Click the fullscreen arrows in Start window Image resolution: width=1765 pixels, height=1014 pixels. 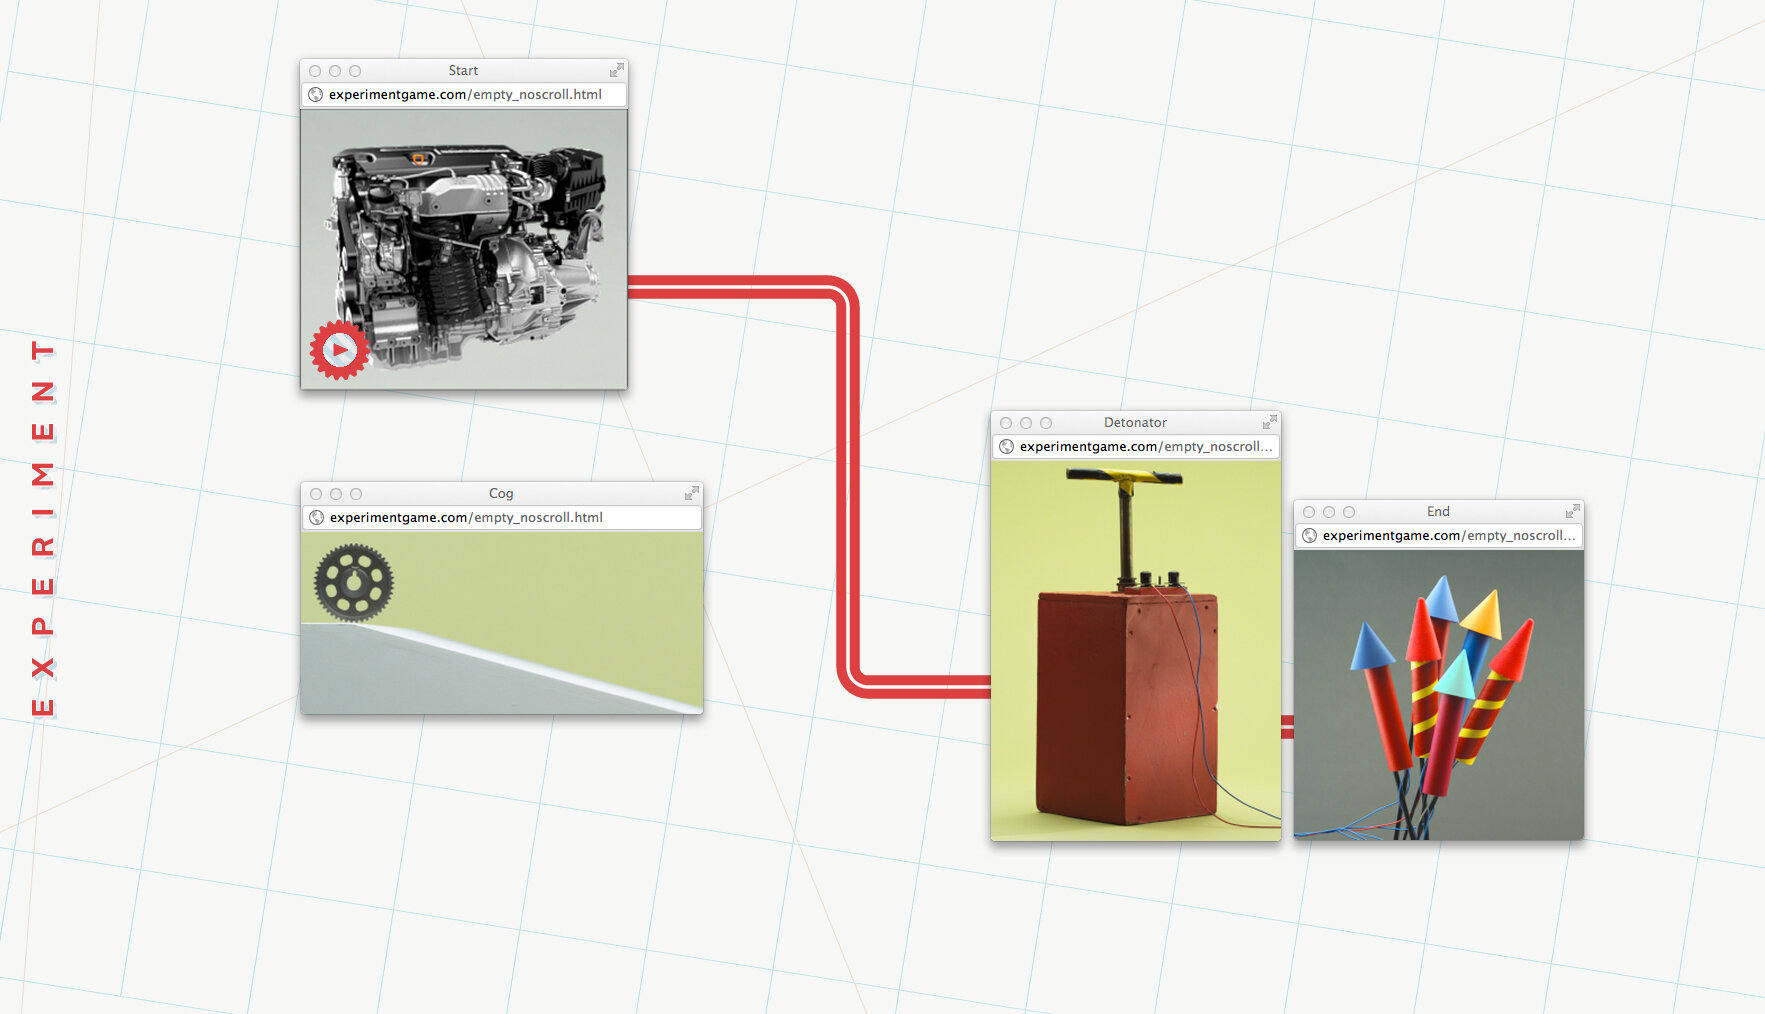coord(616,70)
